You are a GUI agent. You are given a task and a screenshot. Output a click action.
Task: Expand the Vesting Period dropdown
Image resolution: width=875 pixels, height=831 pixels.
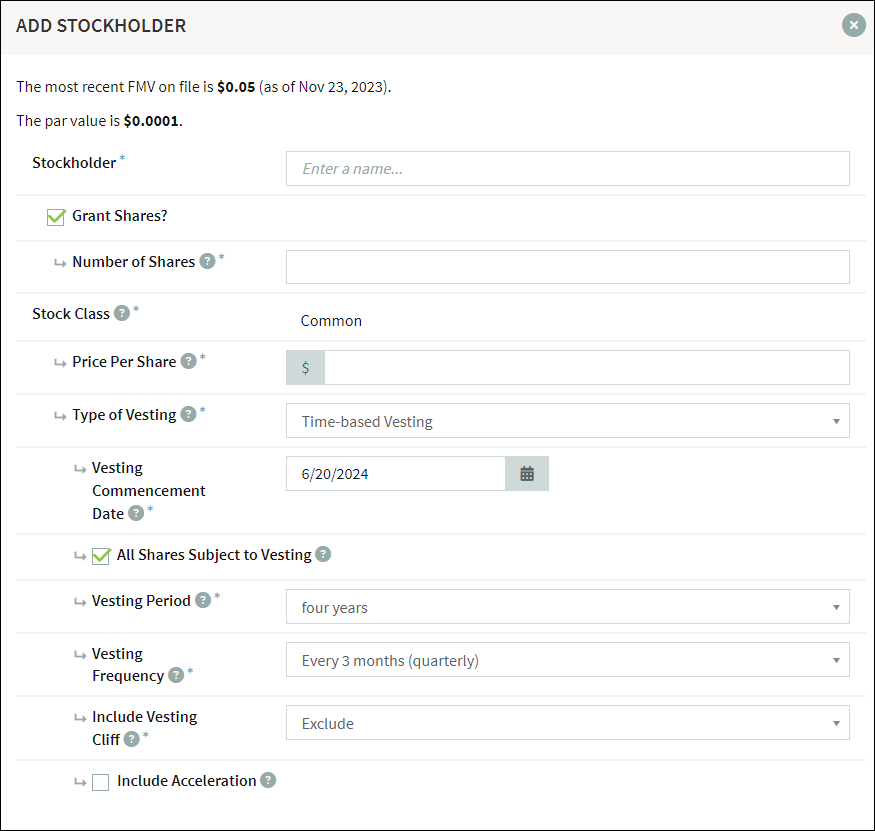567,607
